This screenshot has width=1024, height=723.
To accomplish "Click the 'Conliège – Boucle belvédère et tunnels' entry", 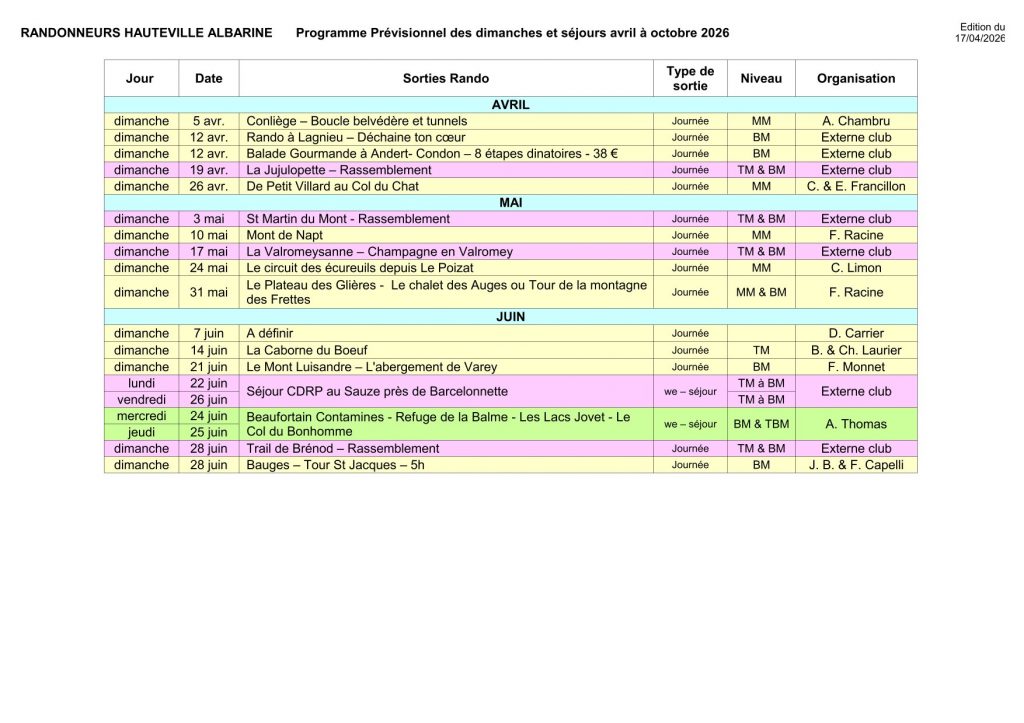I will point(356,121).
